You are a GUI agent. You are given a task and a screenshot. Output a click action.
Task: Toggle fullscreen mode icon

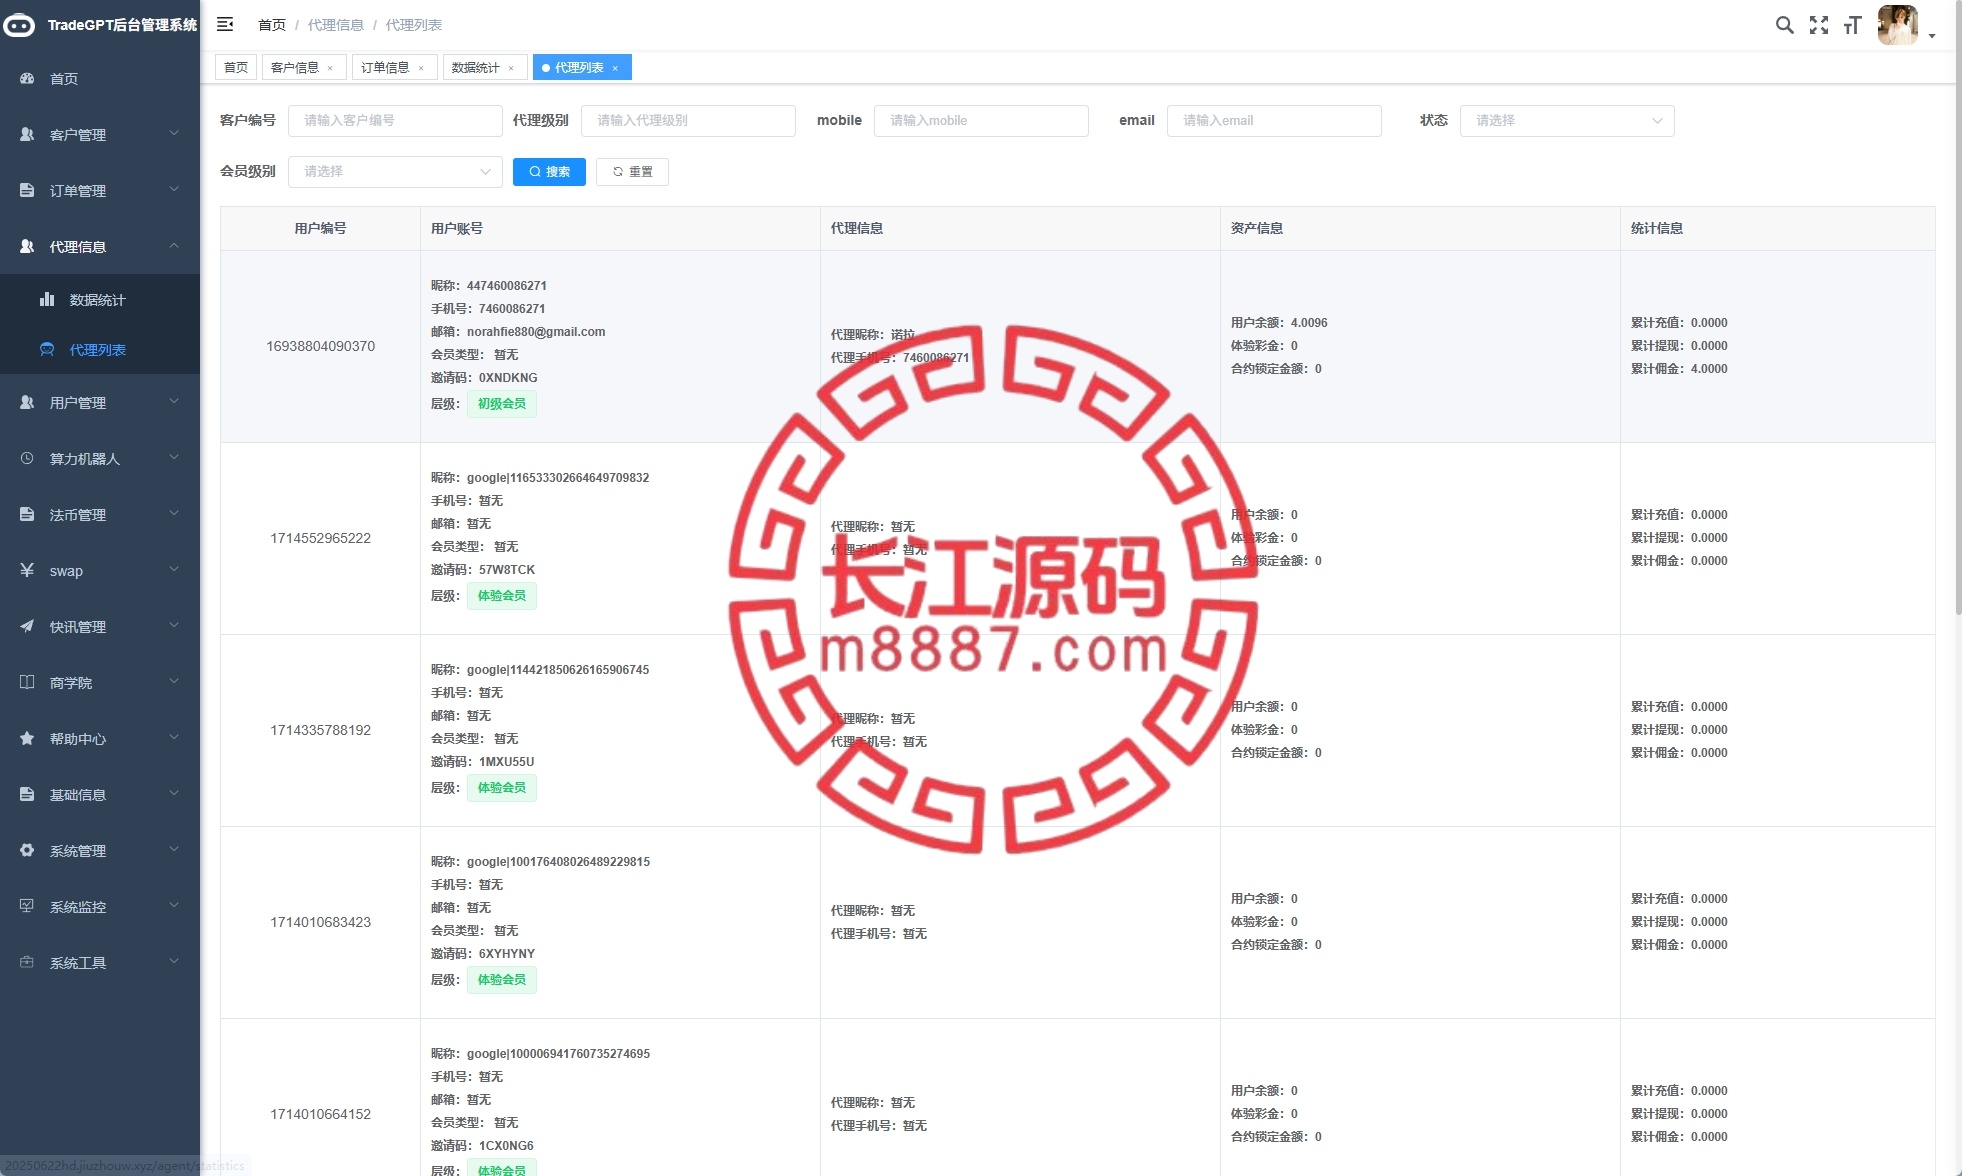pyautogui.click(x=1819, y=25)
